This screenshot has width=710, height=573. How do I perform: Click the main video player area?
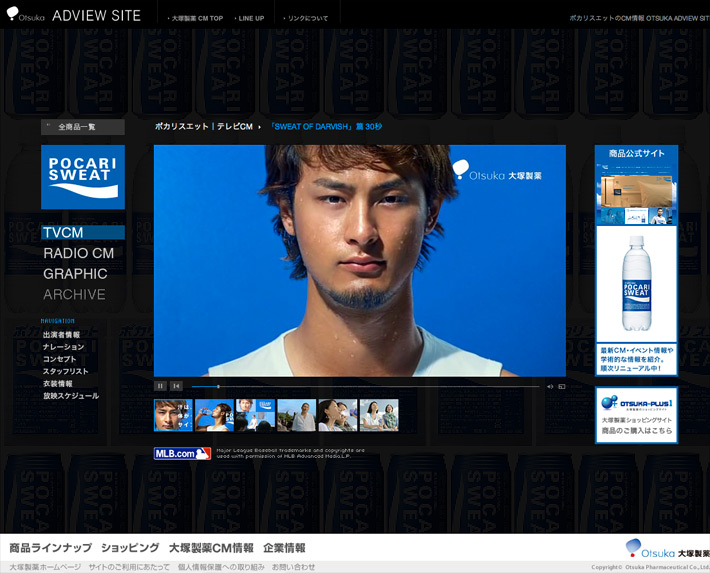360,260
